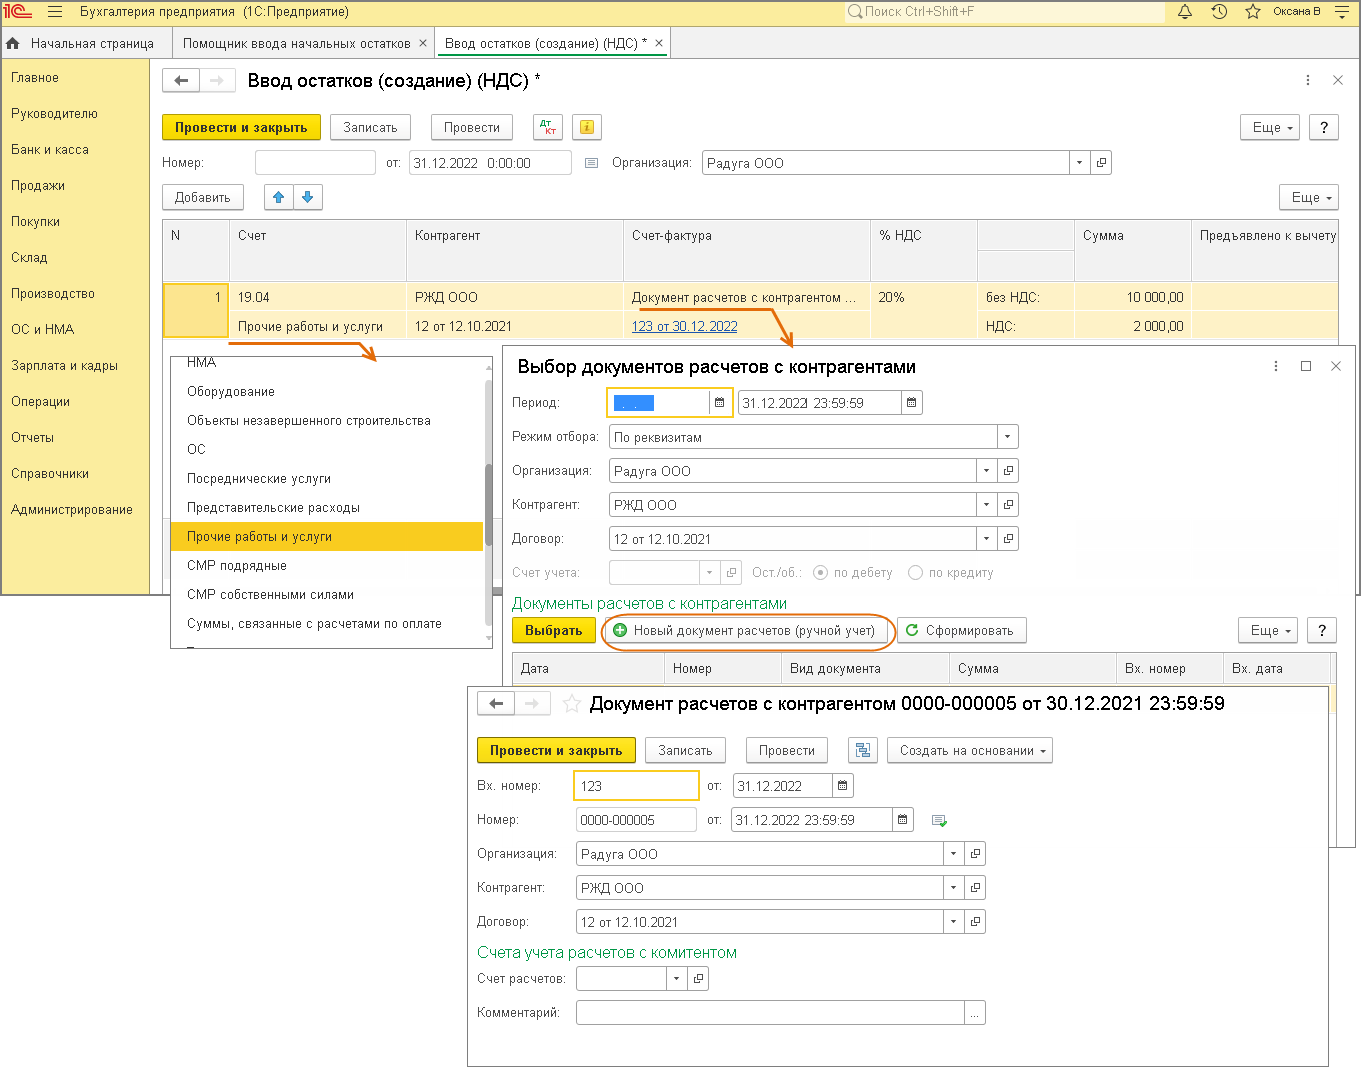The image size is (1361, 1070).
Task: Click back arrow in Документ расчетов form
Action: (496, 704)
